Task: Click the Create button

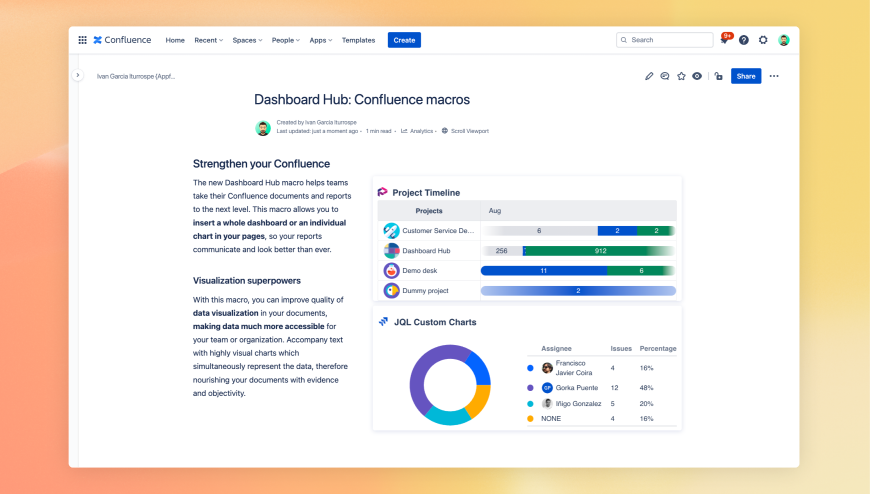Action: [x=404, y=40]
